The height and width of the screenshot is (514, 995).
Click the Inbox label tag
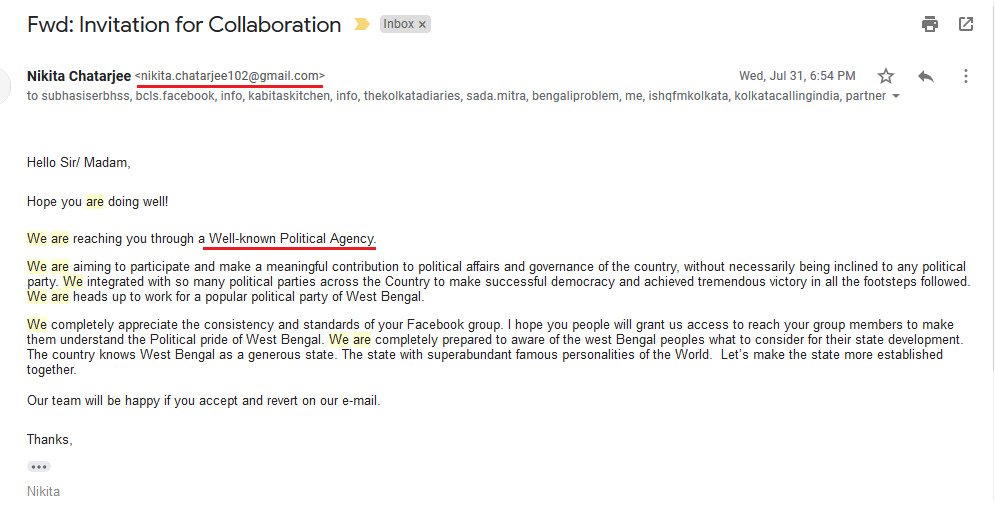398,24
